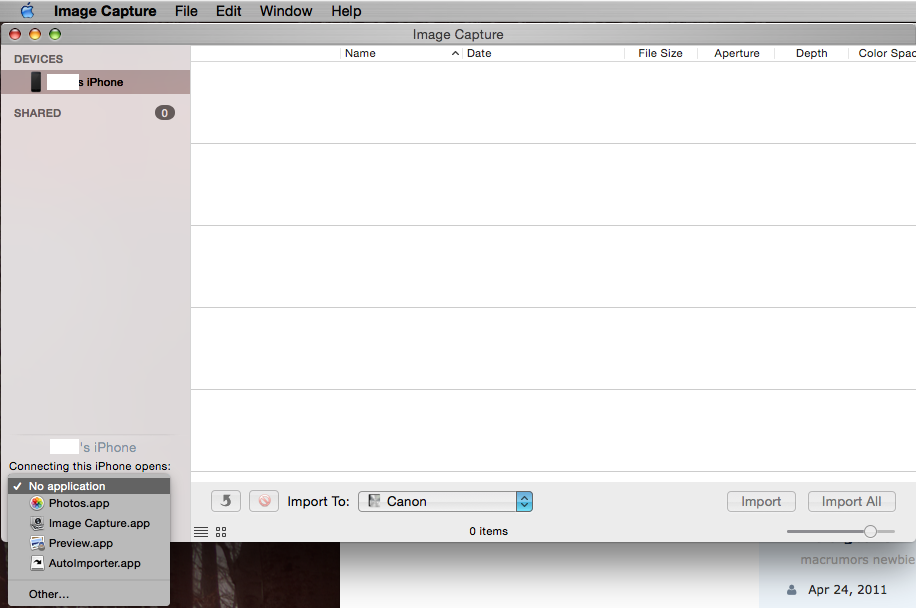Click the Import All button
Image resolution: width=916 pixels, height=608 pixels.
pyautogui.click(x=852, y=501)
